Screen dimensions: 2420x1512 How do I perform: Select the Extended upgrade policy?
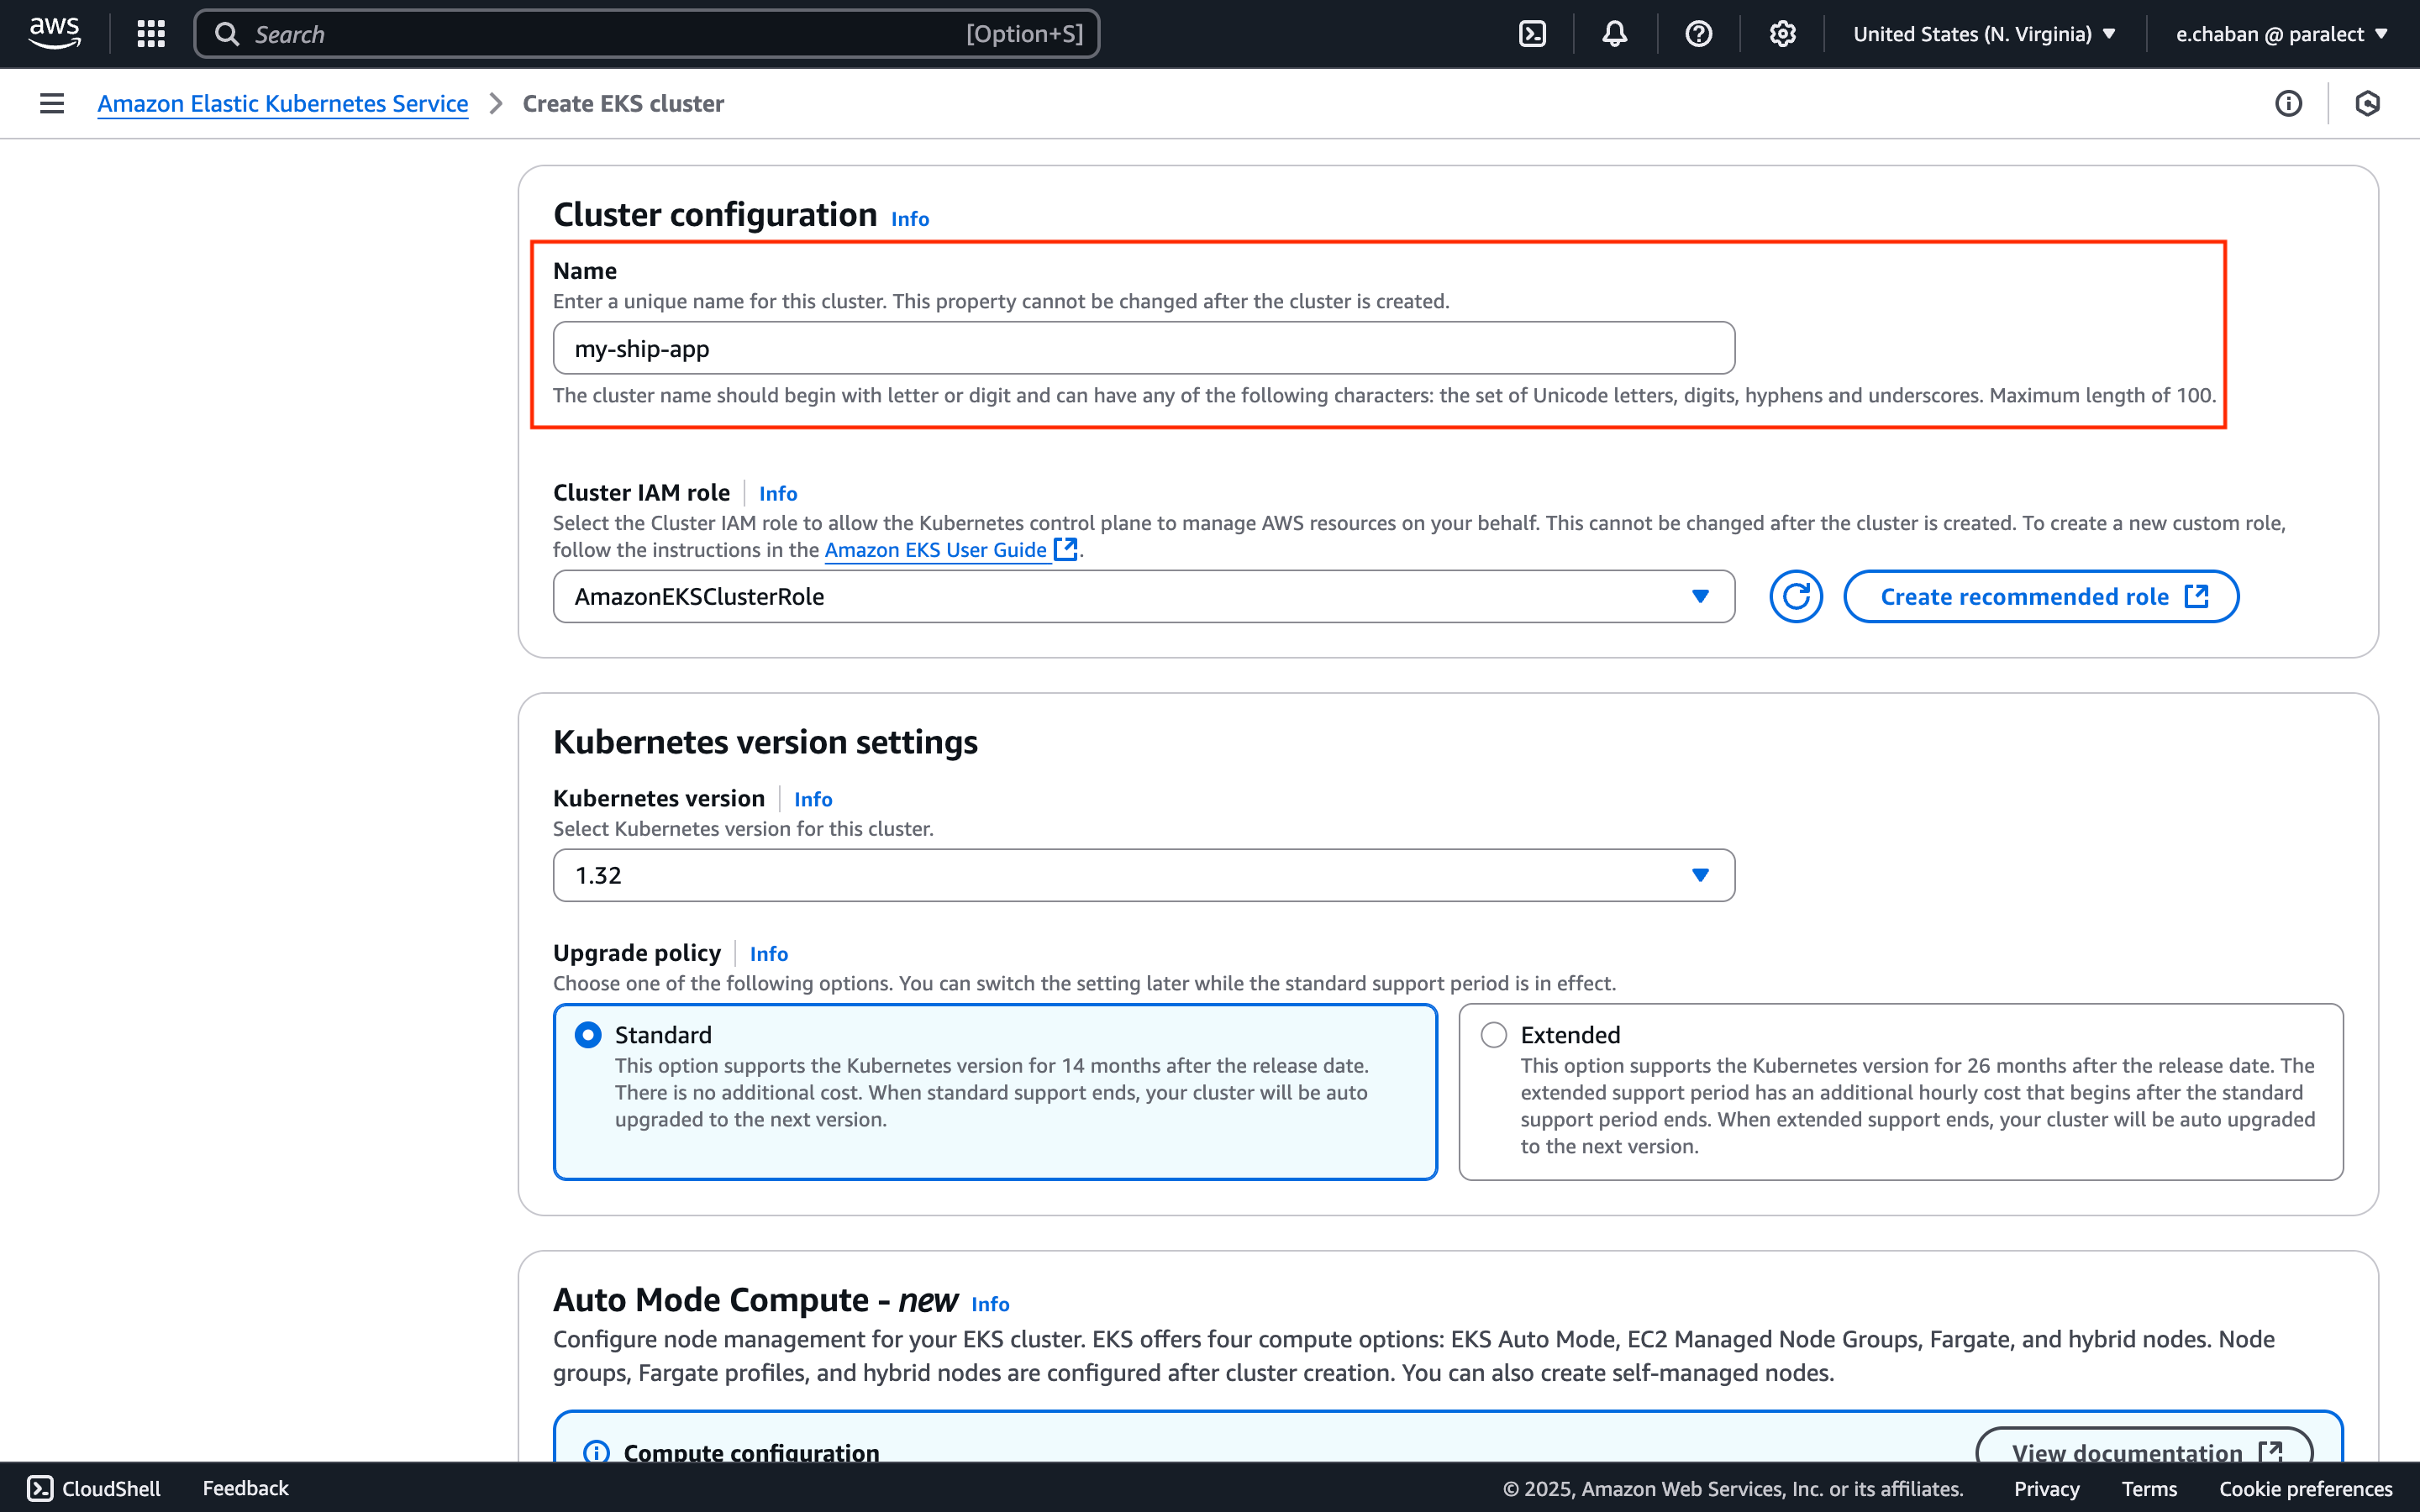pyautogui.click(x=1494, y=1035)
